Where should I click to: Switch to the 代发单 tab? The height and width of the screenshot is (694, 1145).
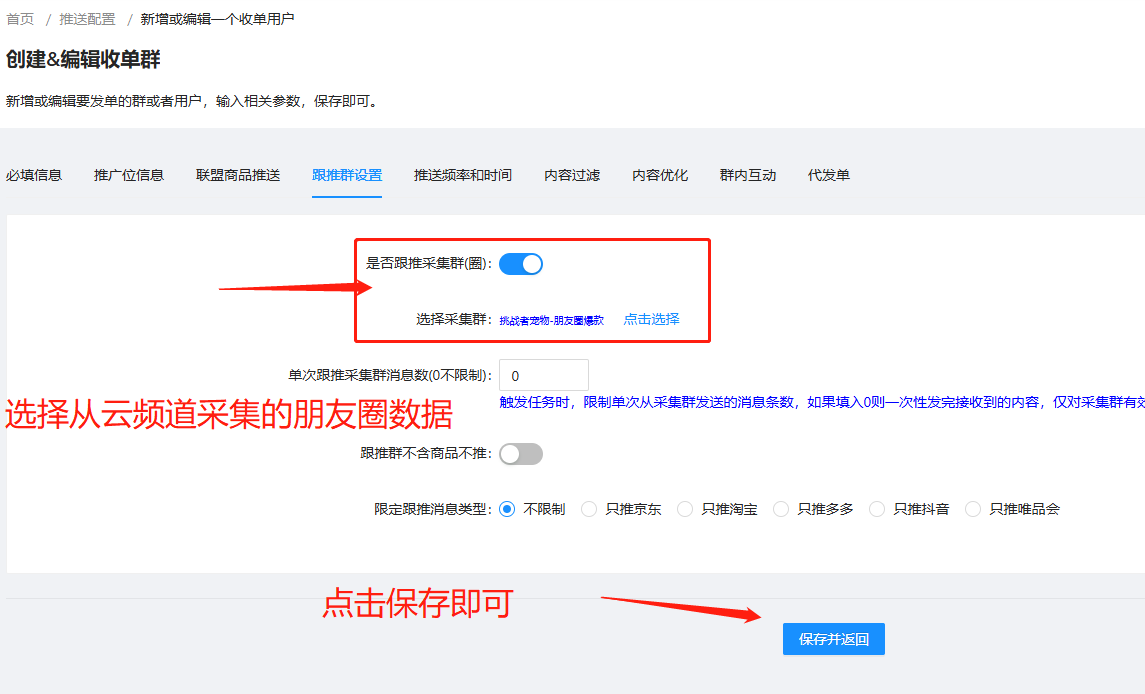(x=829, y=175)
